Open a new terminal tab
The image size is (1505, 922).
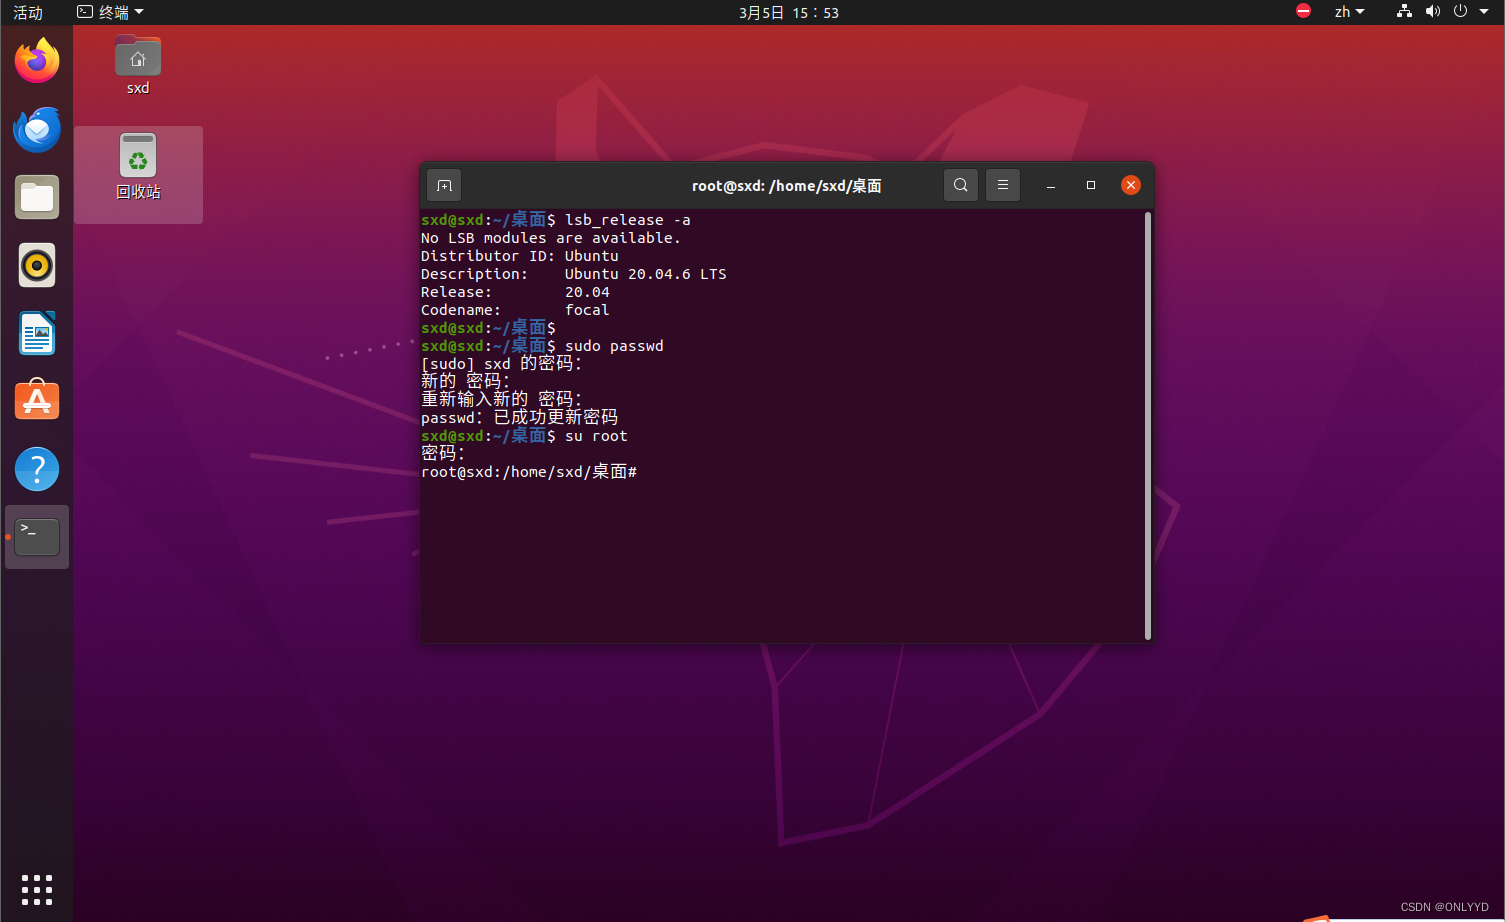pos(445,185)
